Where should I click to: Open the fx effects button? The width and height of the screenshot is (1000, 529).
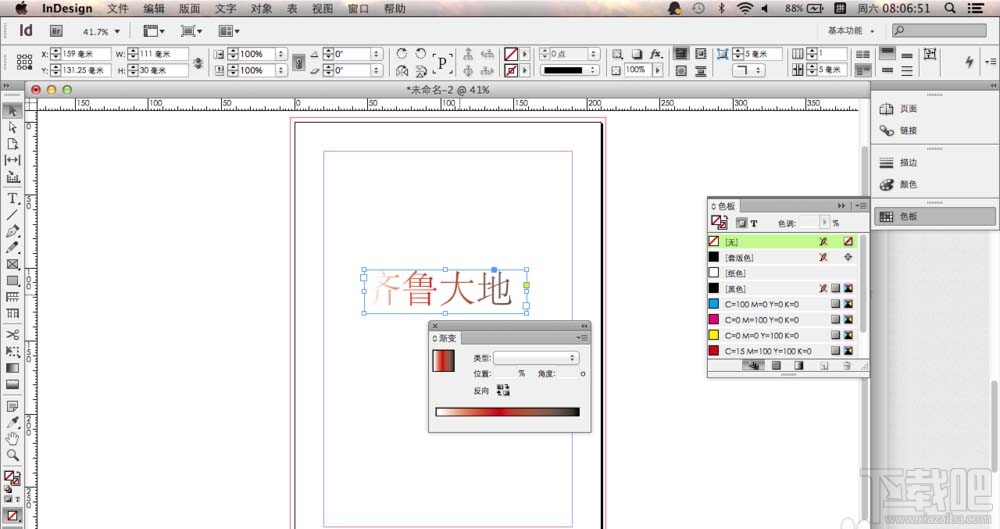[656, 54]
